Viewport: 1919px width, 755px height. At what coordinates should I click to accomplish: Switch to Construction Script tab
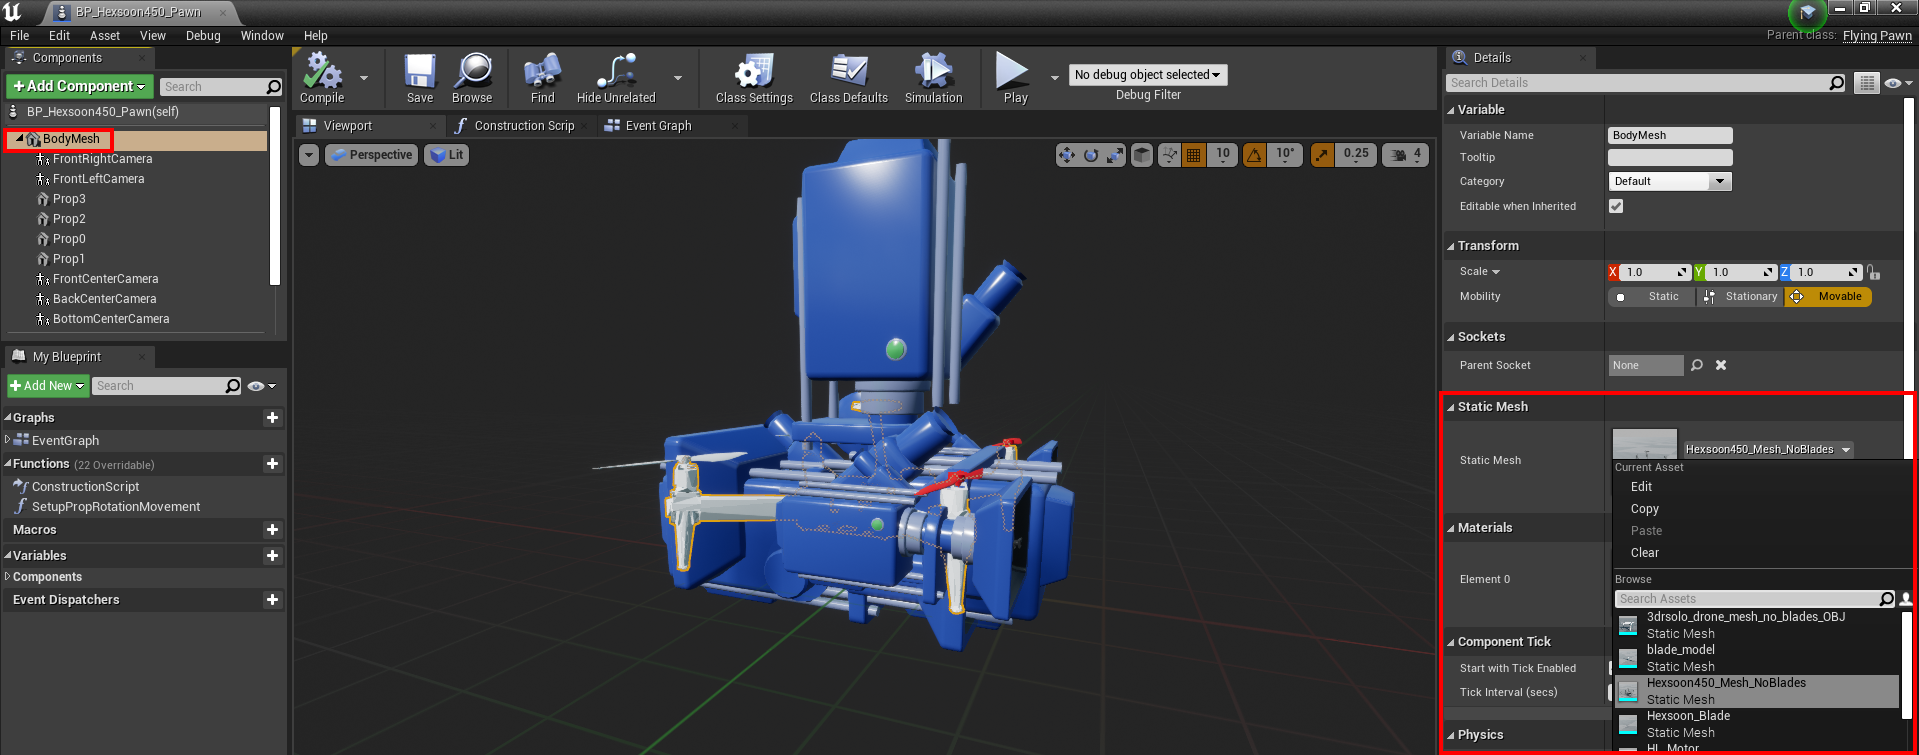(523, 126)
